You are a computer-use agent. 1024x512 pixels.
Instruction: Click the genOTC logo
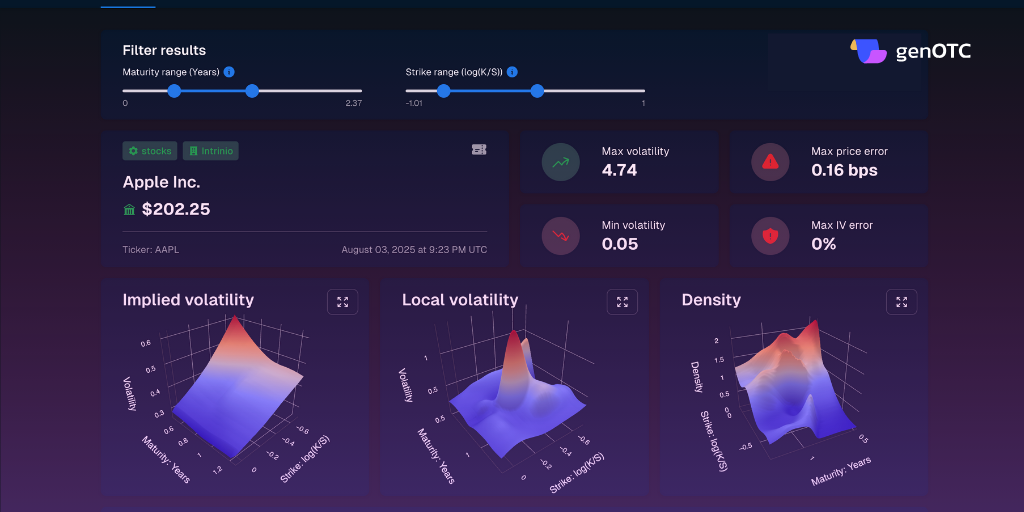click(910, 51)
